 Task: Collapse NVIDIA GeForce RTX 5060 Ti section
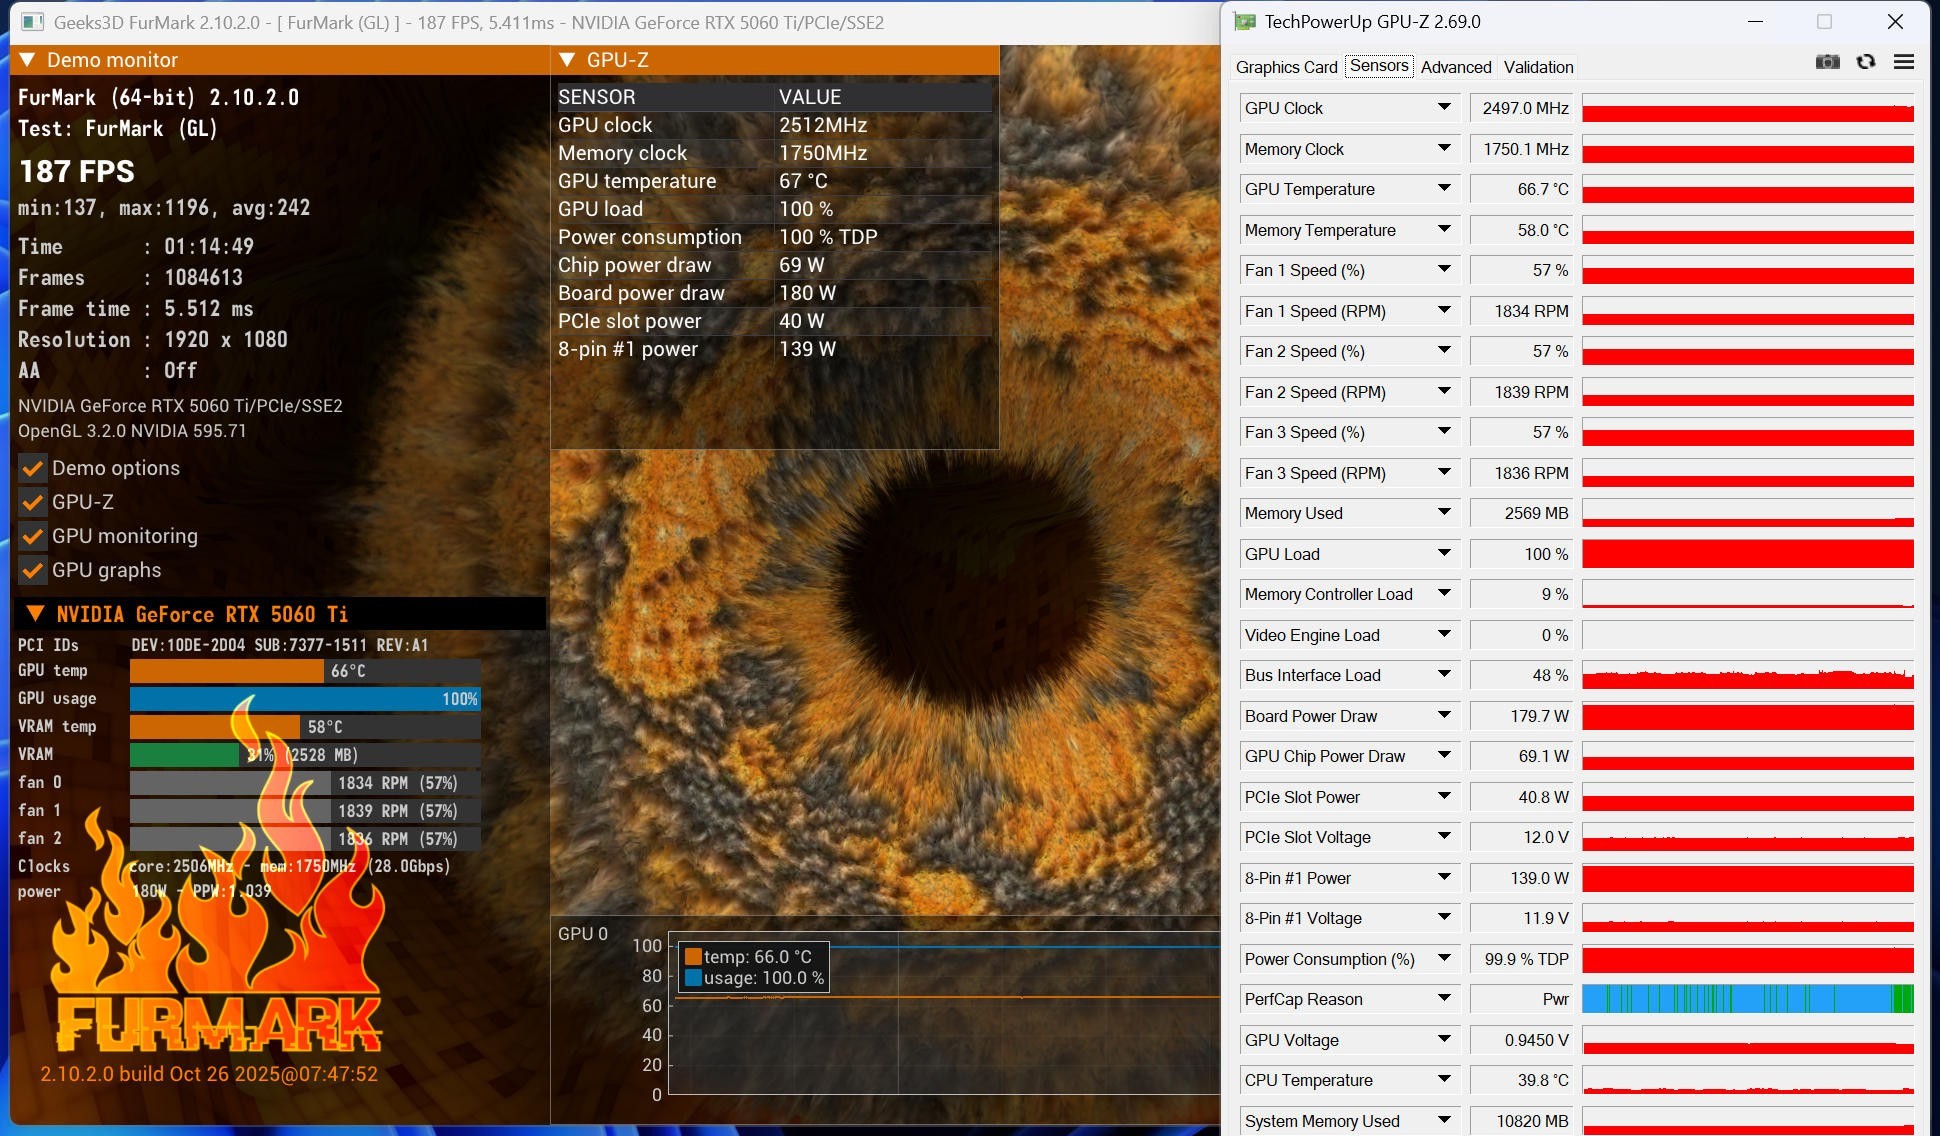pos(35,614)
